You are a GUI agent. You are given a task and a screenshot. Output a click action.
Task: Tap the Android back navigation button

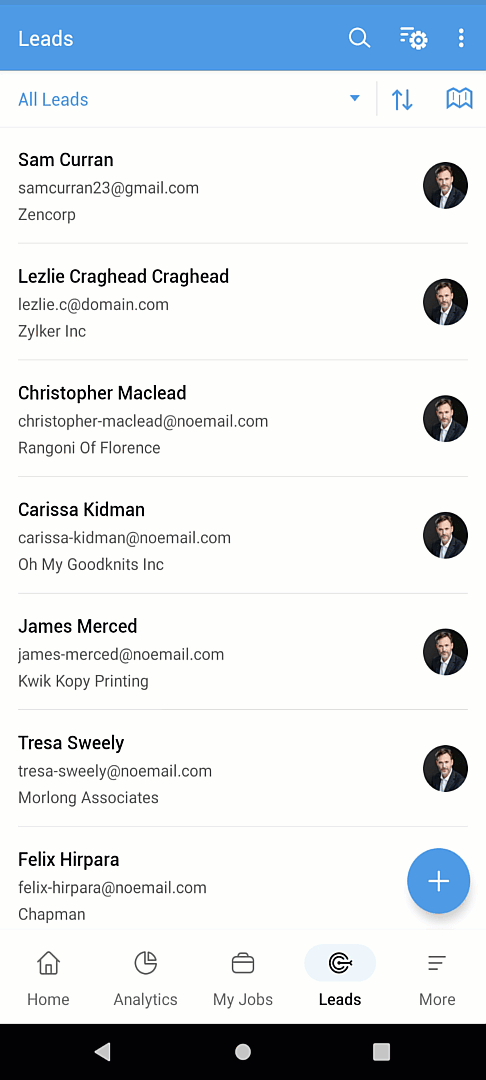click(x=102, y=1051)
